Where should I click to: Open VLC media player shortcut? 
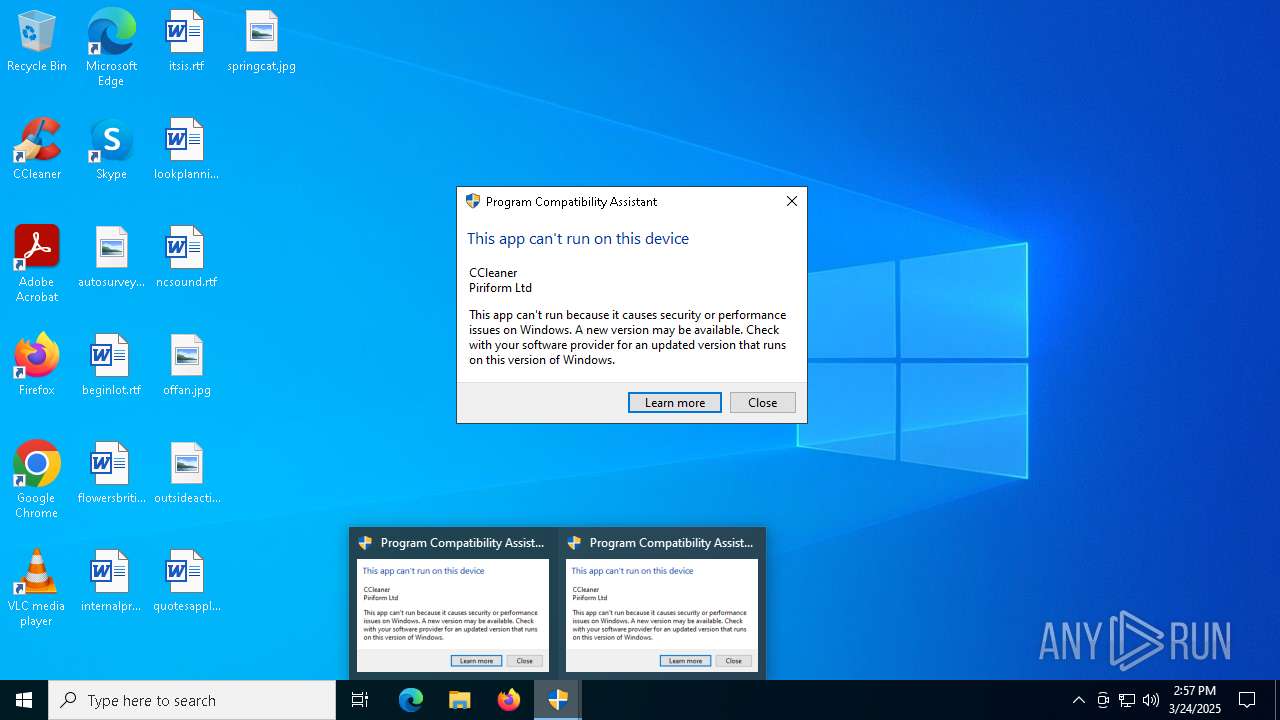point(37,588)
